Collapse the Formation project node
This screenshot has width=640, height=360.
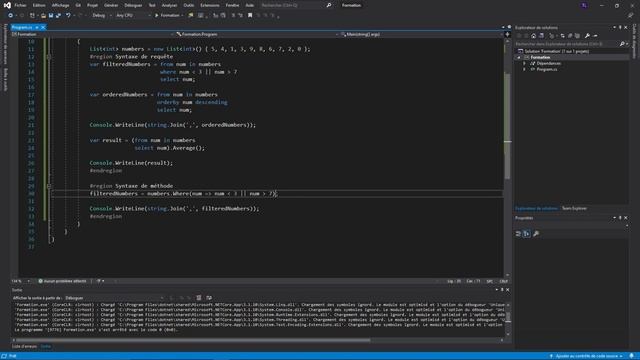(519, 58)
